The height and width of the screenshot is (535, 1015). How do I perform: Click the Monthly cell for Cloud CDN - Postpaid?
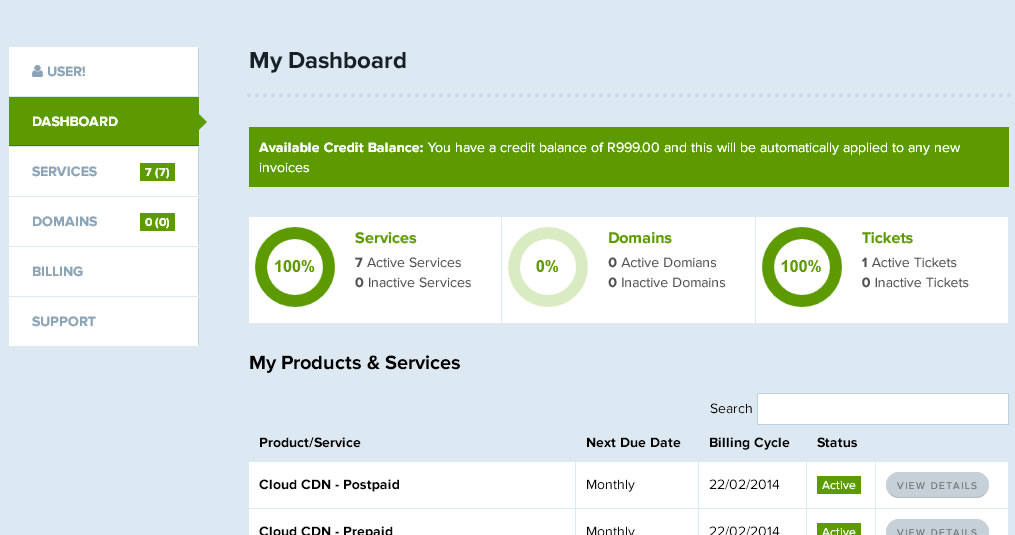610,484
